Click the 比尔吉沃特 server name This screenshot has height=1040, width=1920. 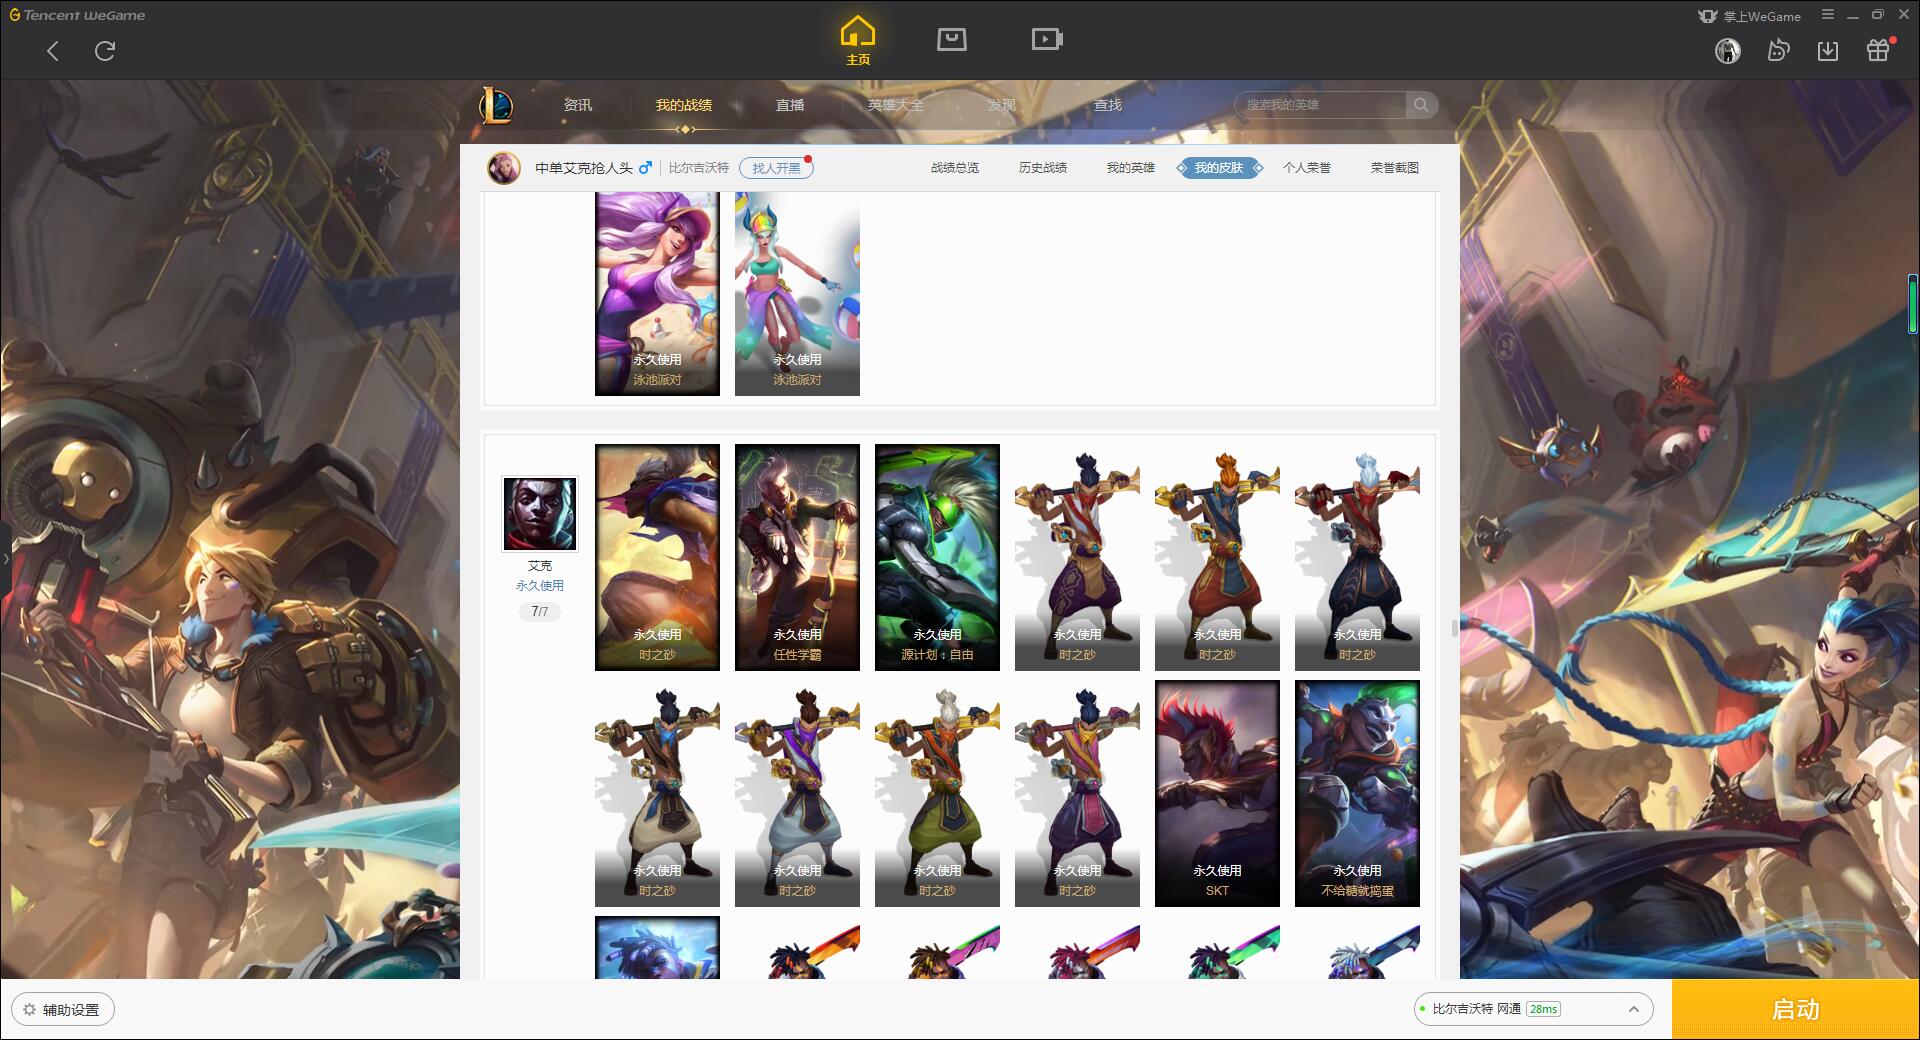[x=699, y=168]
